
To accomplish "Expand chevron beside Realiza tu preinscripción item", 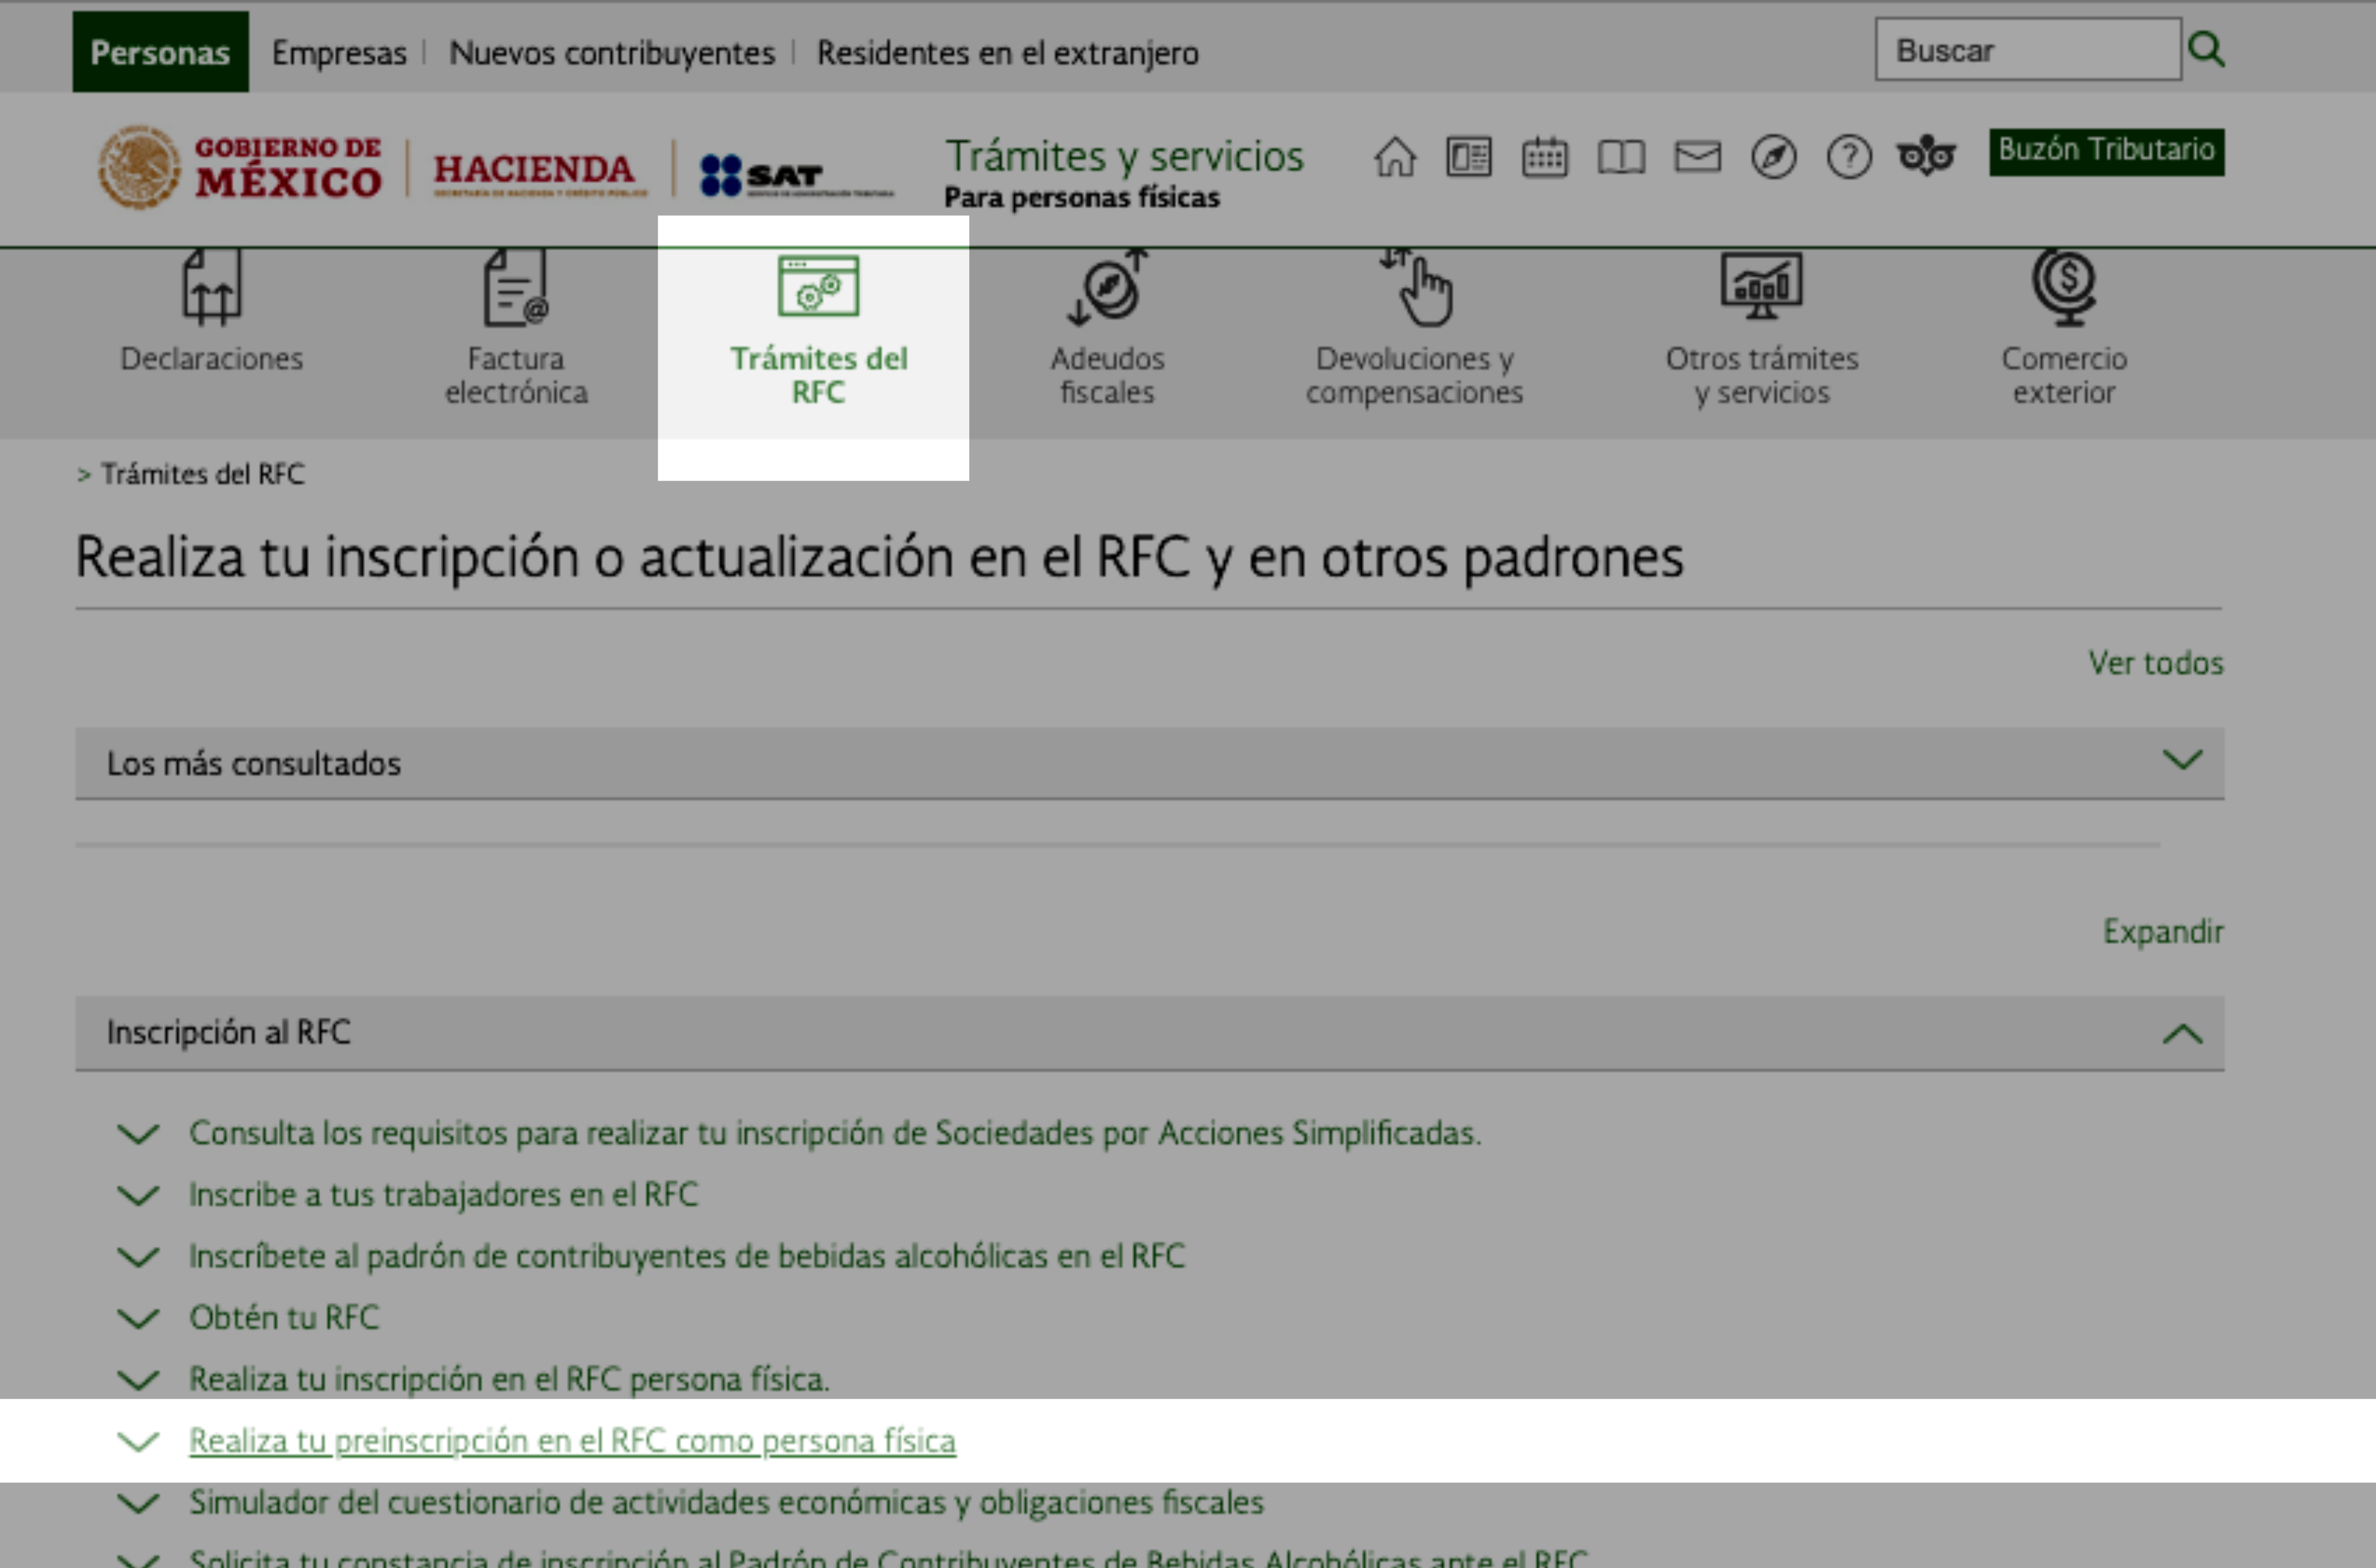I will [138, 1441].
